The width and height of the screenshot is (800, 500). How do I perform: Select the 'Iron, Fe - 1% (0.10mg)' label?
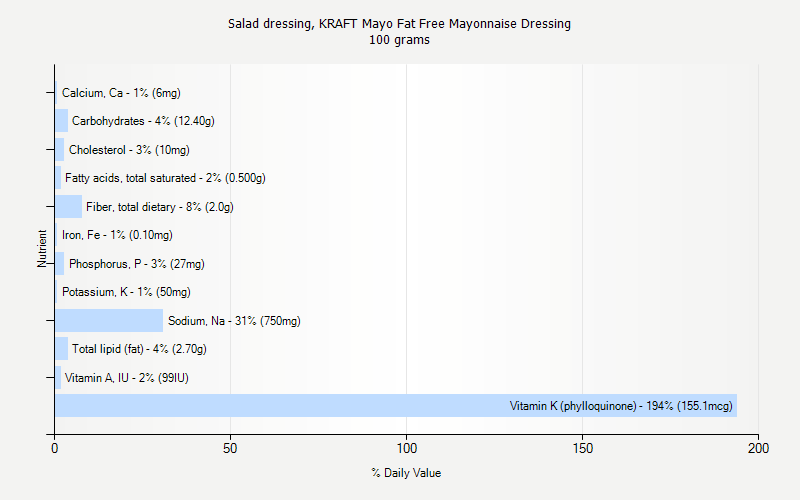click(117, 235)
